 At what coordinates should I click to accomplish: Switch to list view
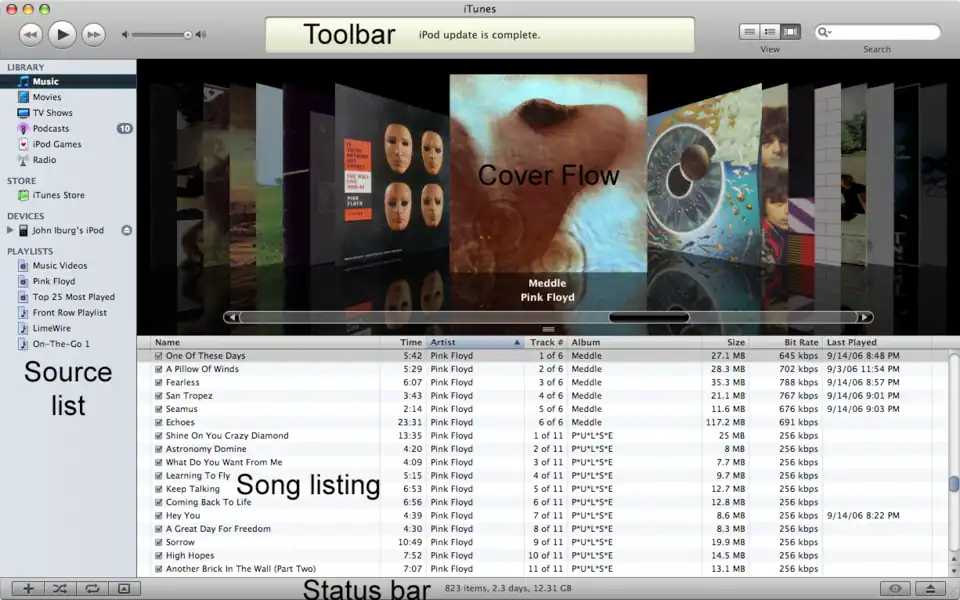749,32
